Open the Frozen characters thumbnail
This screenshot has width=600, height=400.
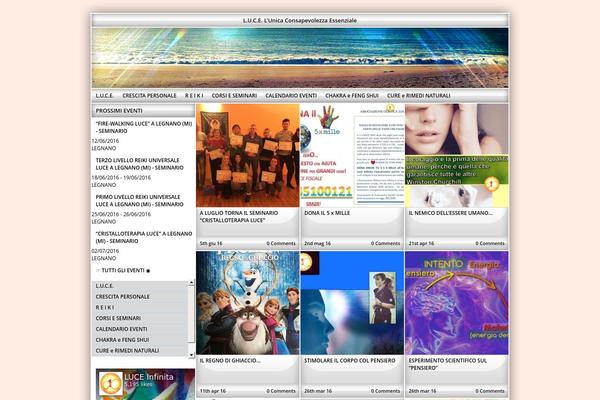pos(248,303)
